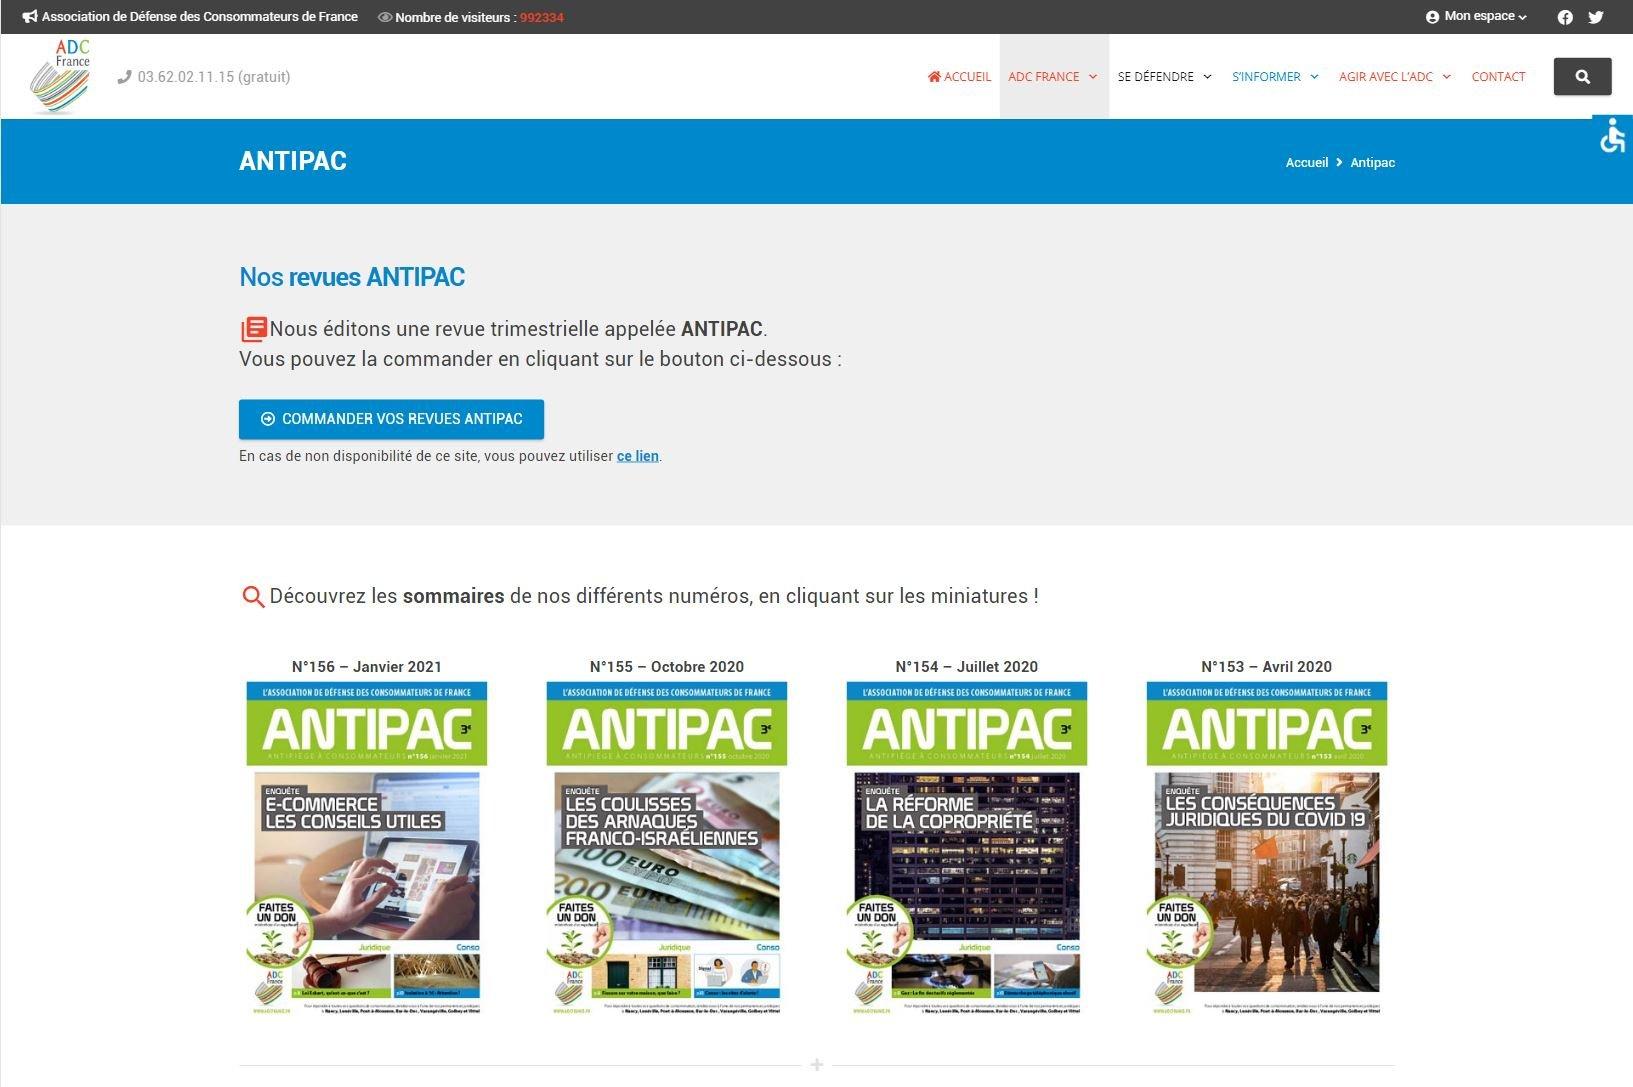The width and height of the screenshot is (1633, 1087).
Task: Expand the ADC France menu chevron
Action: click(x=1093, y=77)
